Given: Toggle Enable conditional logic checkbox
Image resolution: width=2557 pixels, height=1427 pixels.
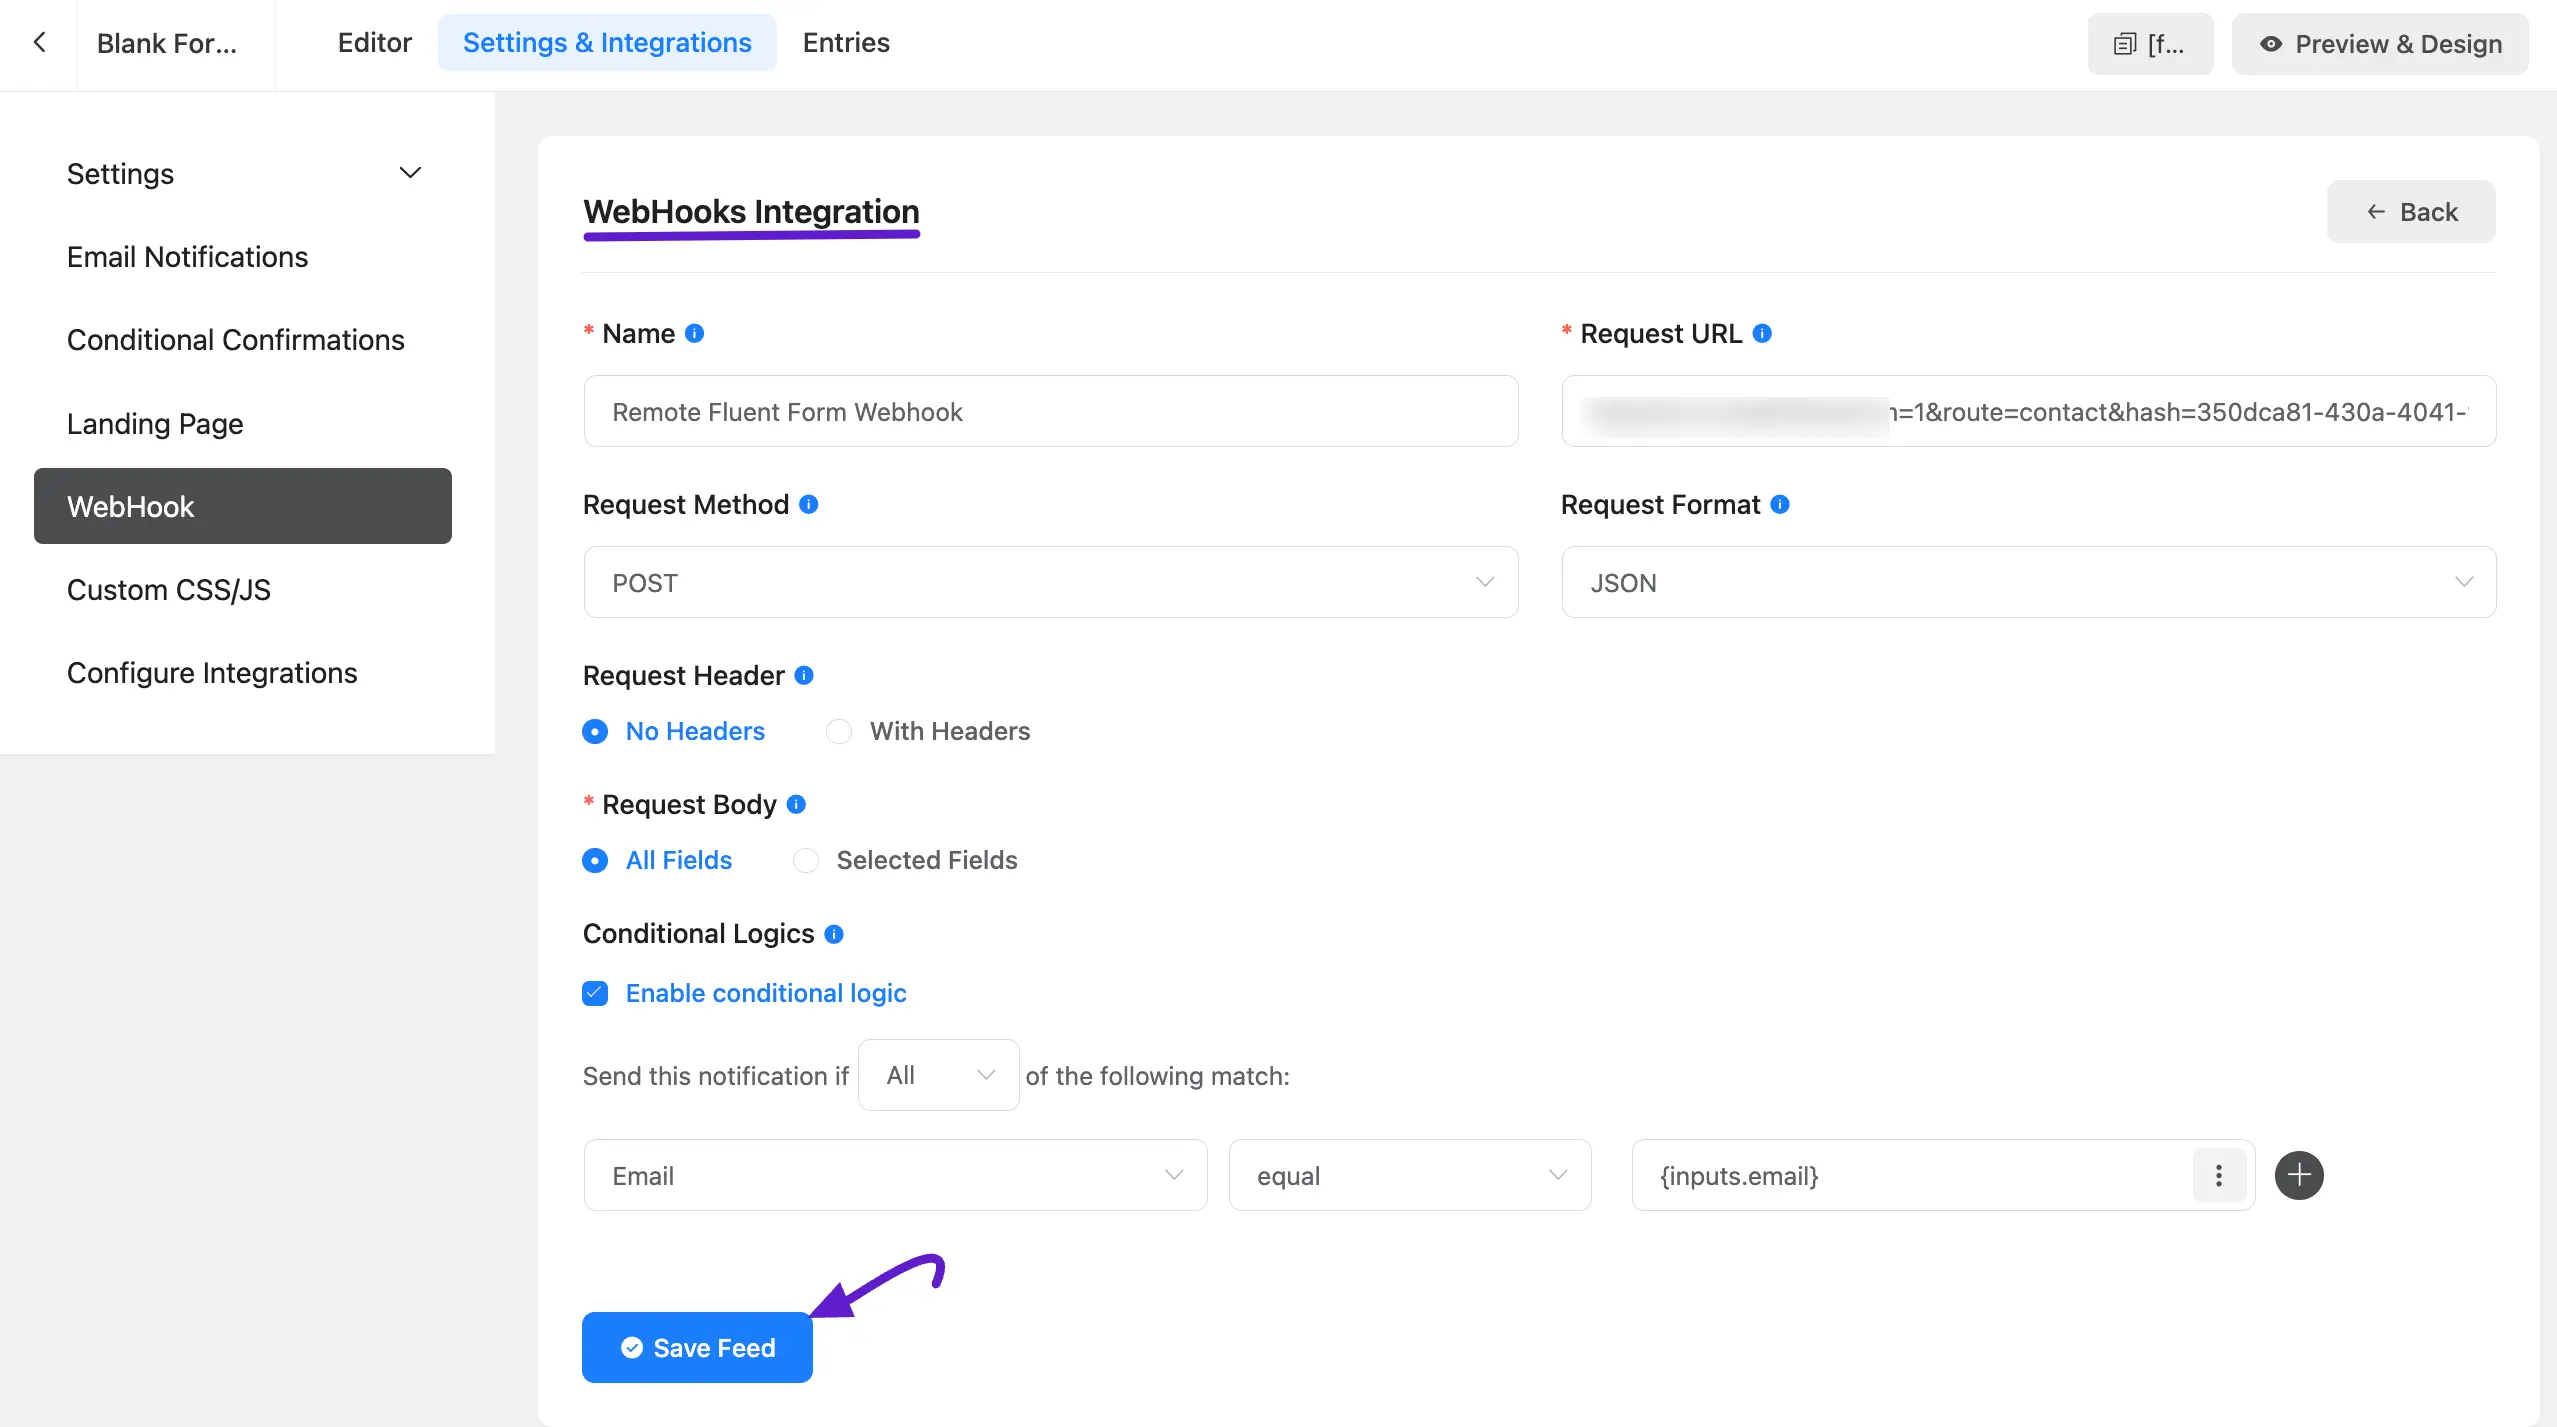Looking at the screenshot, I should coord(595,993).
